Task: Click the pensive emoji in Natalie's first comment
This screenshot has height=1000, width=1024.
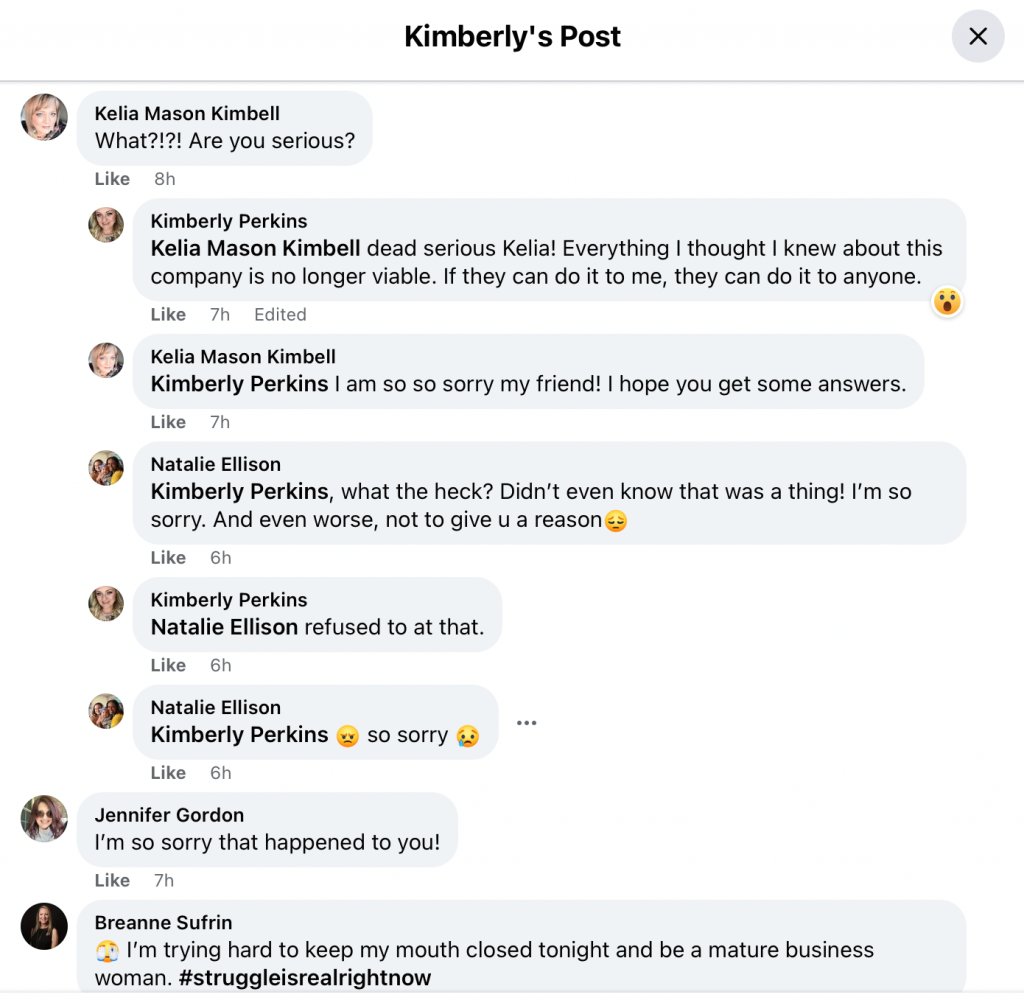Action: click(x=616, y=521)
